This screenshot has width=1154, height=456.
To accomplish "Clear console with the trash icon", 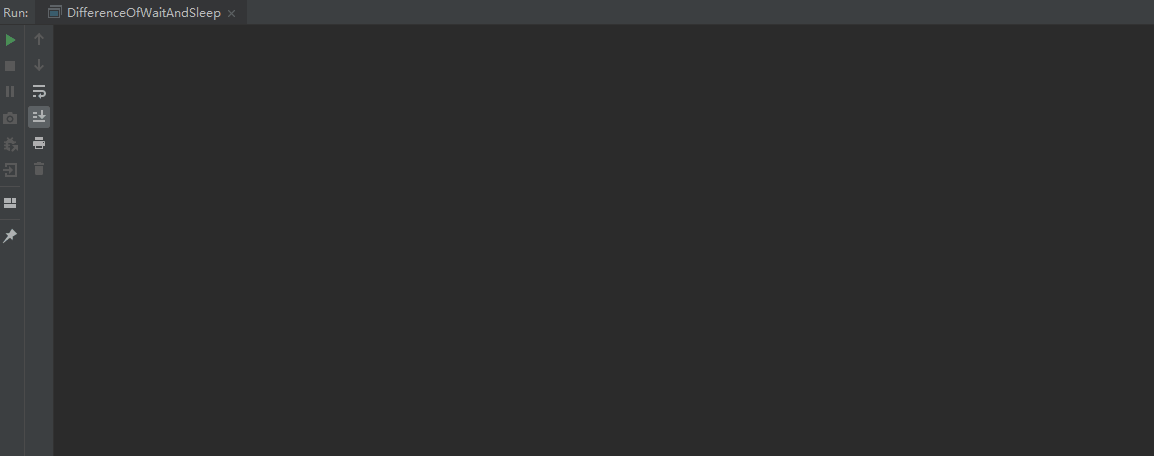I will pos(39,169).
